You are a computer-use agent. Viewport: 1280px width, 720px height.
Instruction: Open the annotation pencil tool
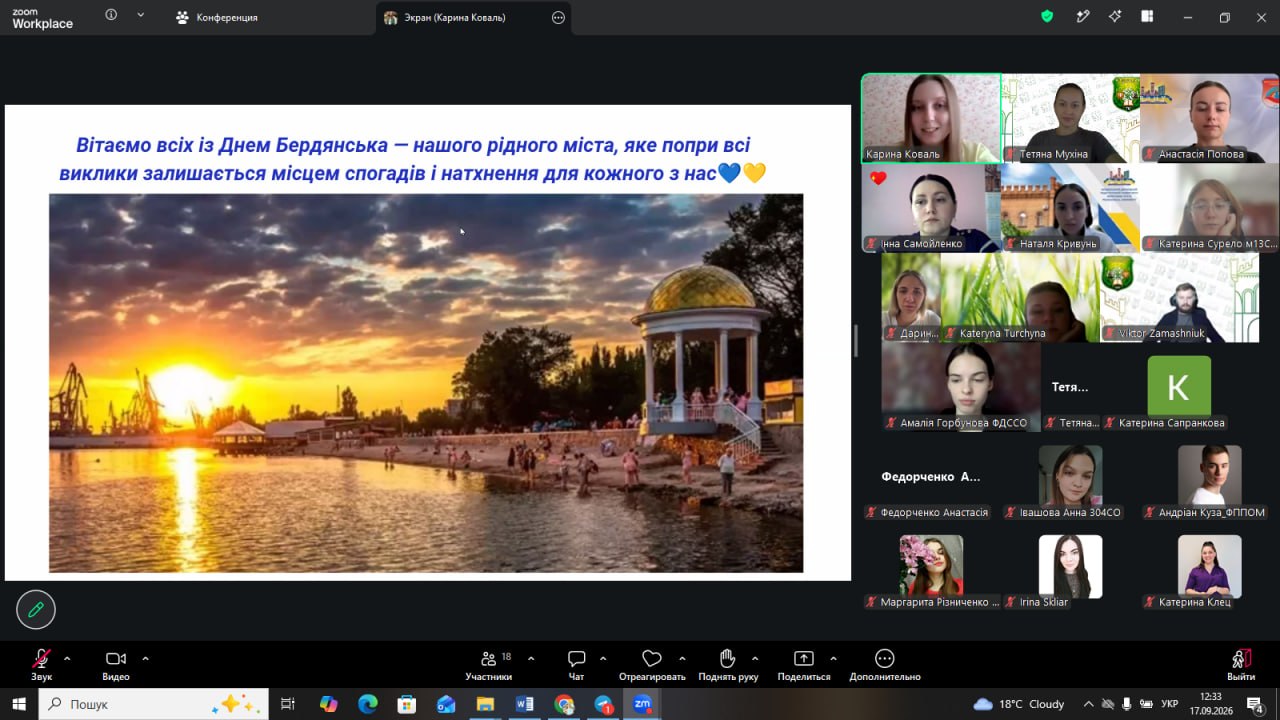(36, 609)
